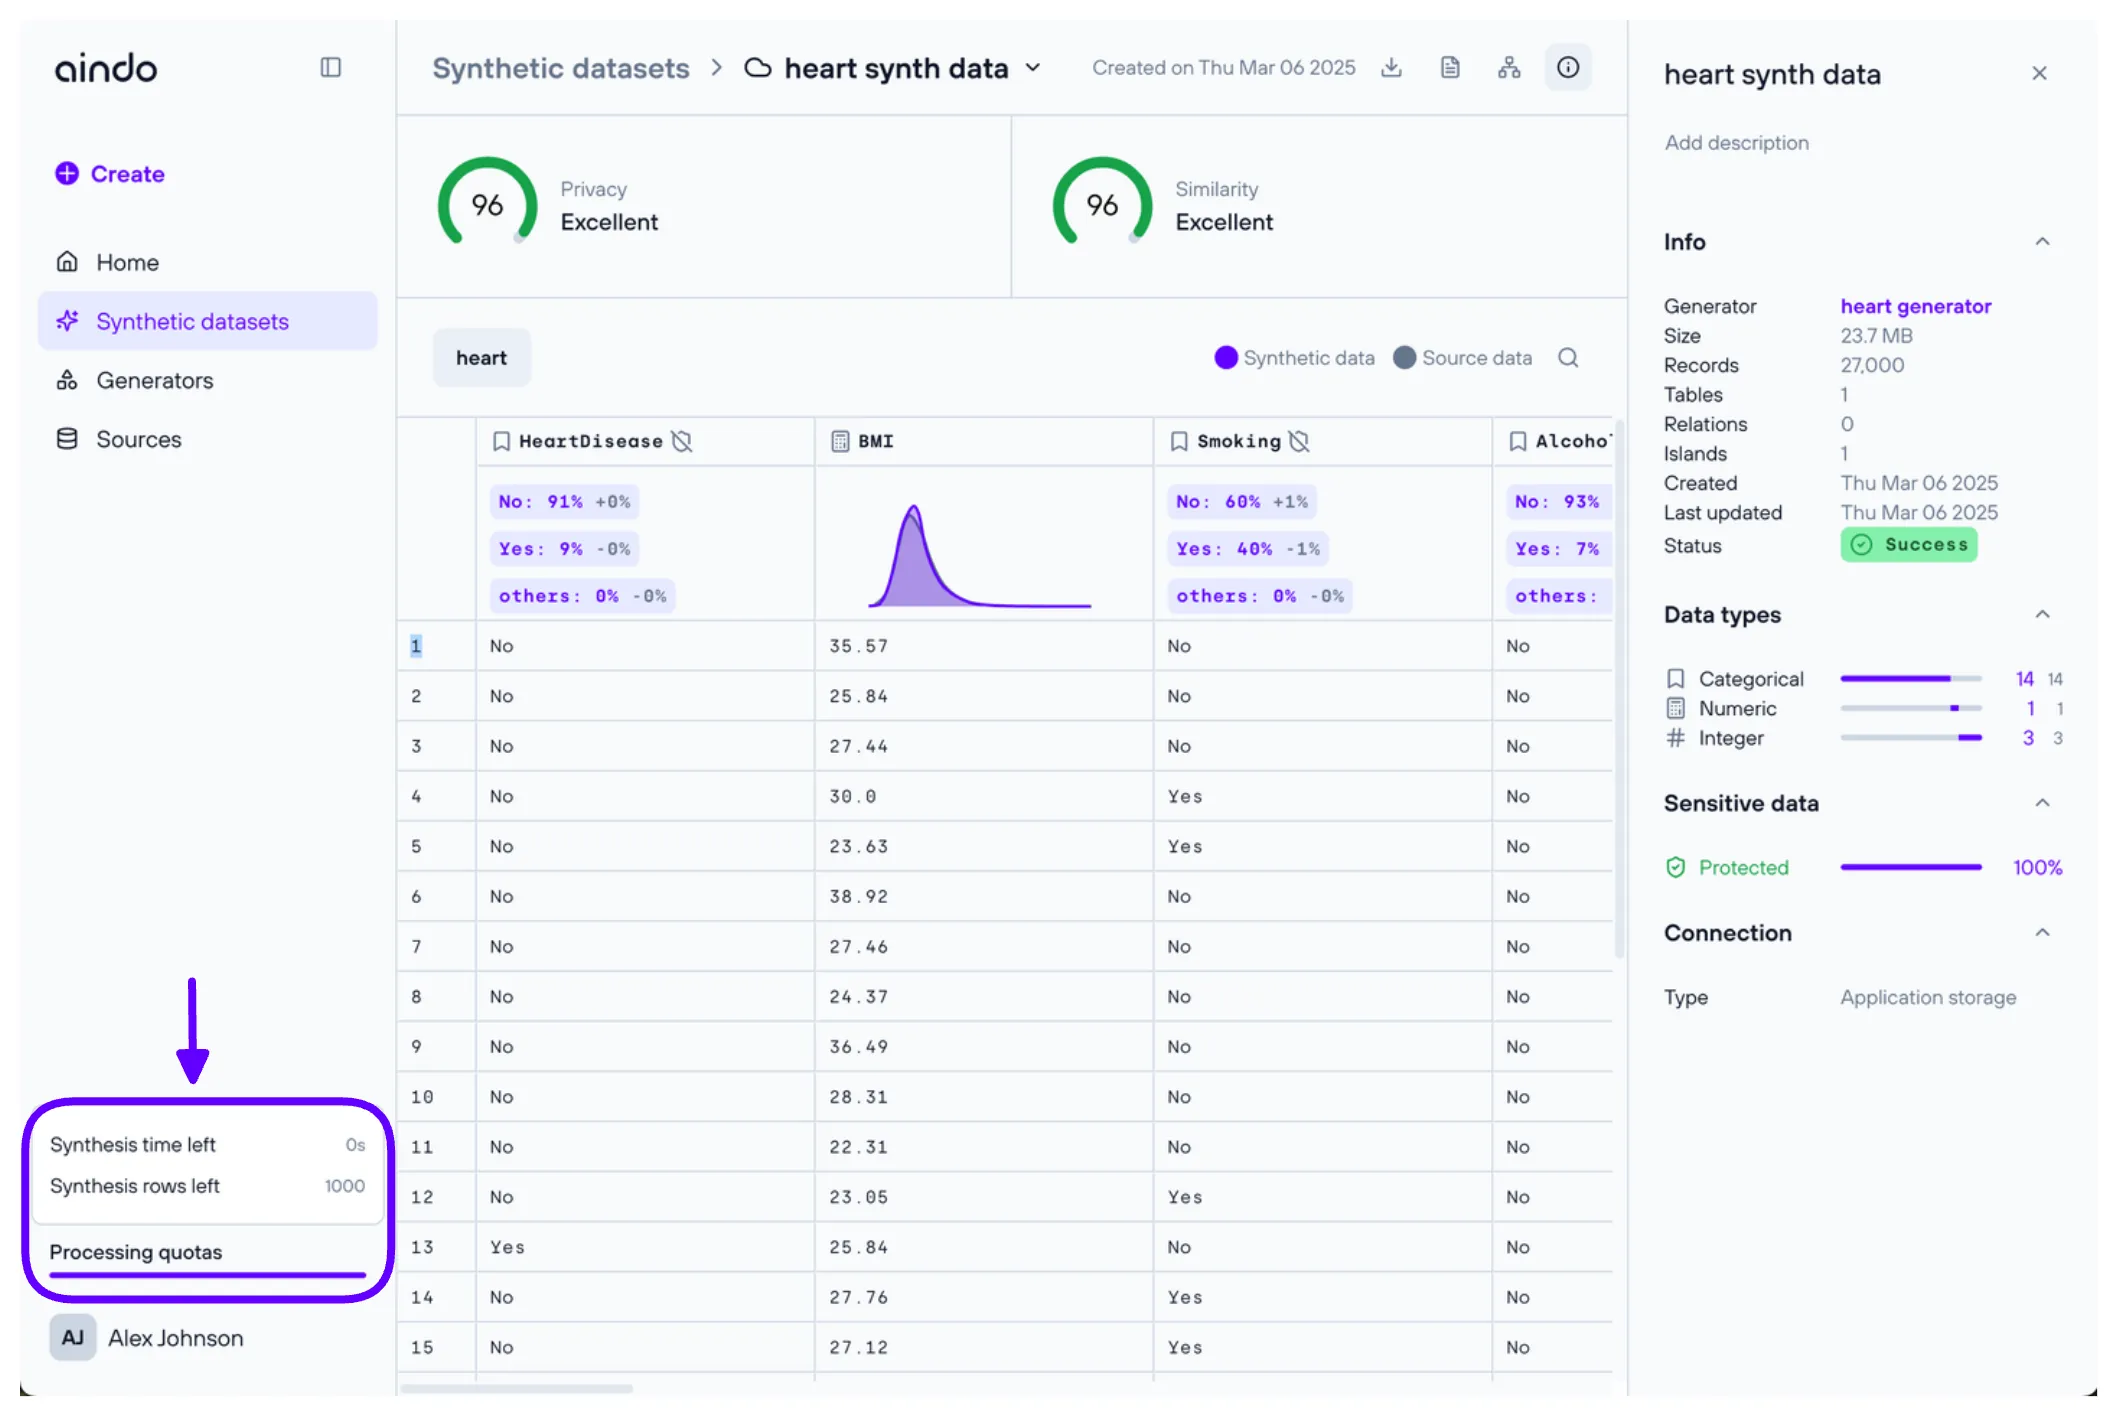
Task: Download the heart synth data
Action: point(1391,68)
